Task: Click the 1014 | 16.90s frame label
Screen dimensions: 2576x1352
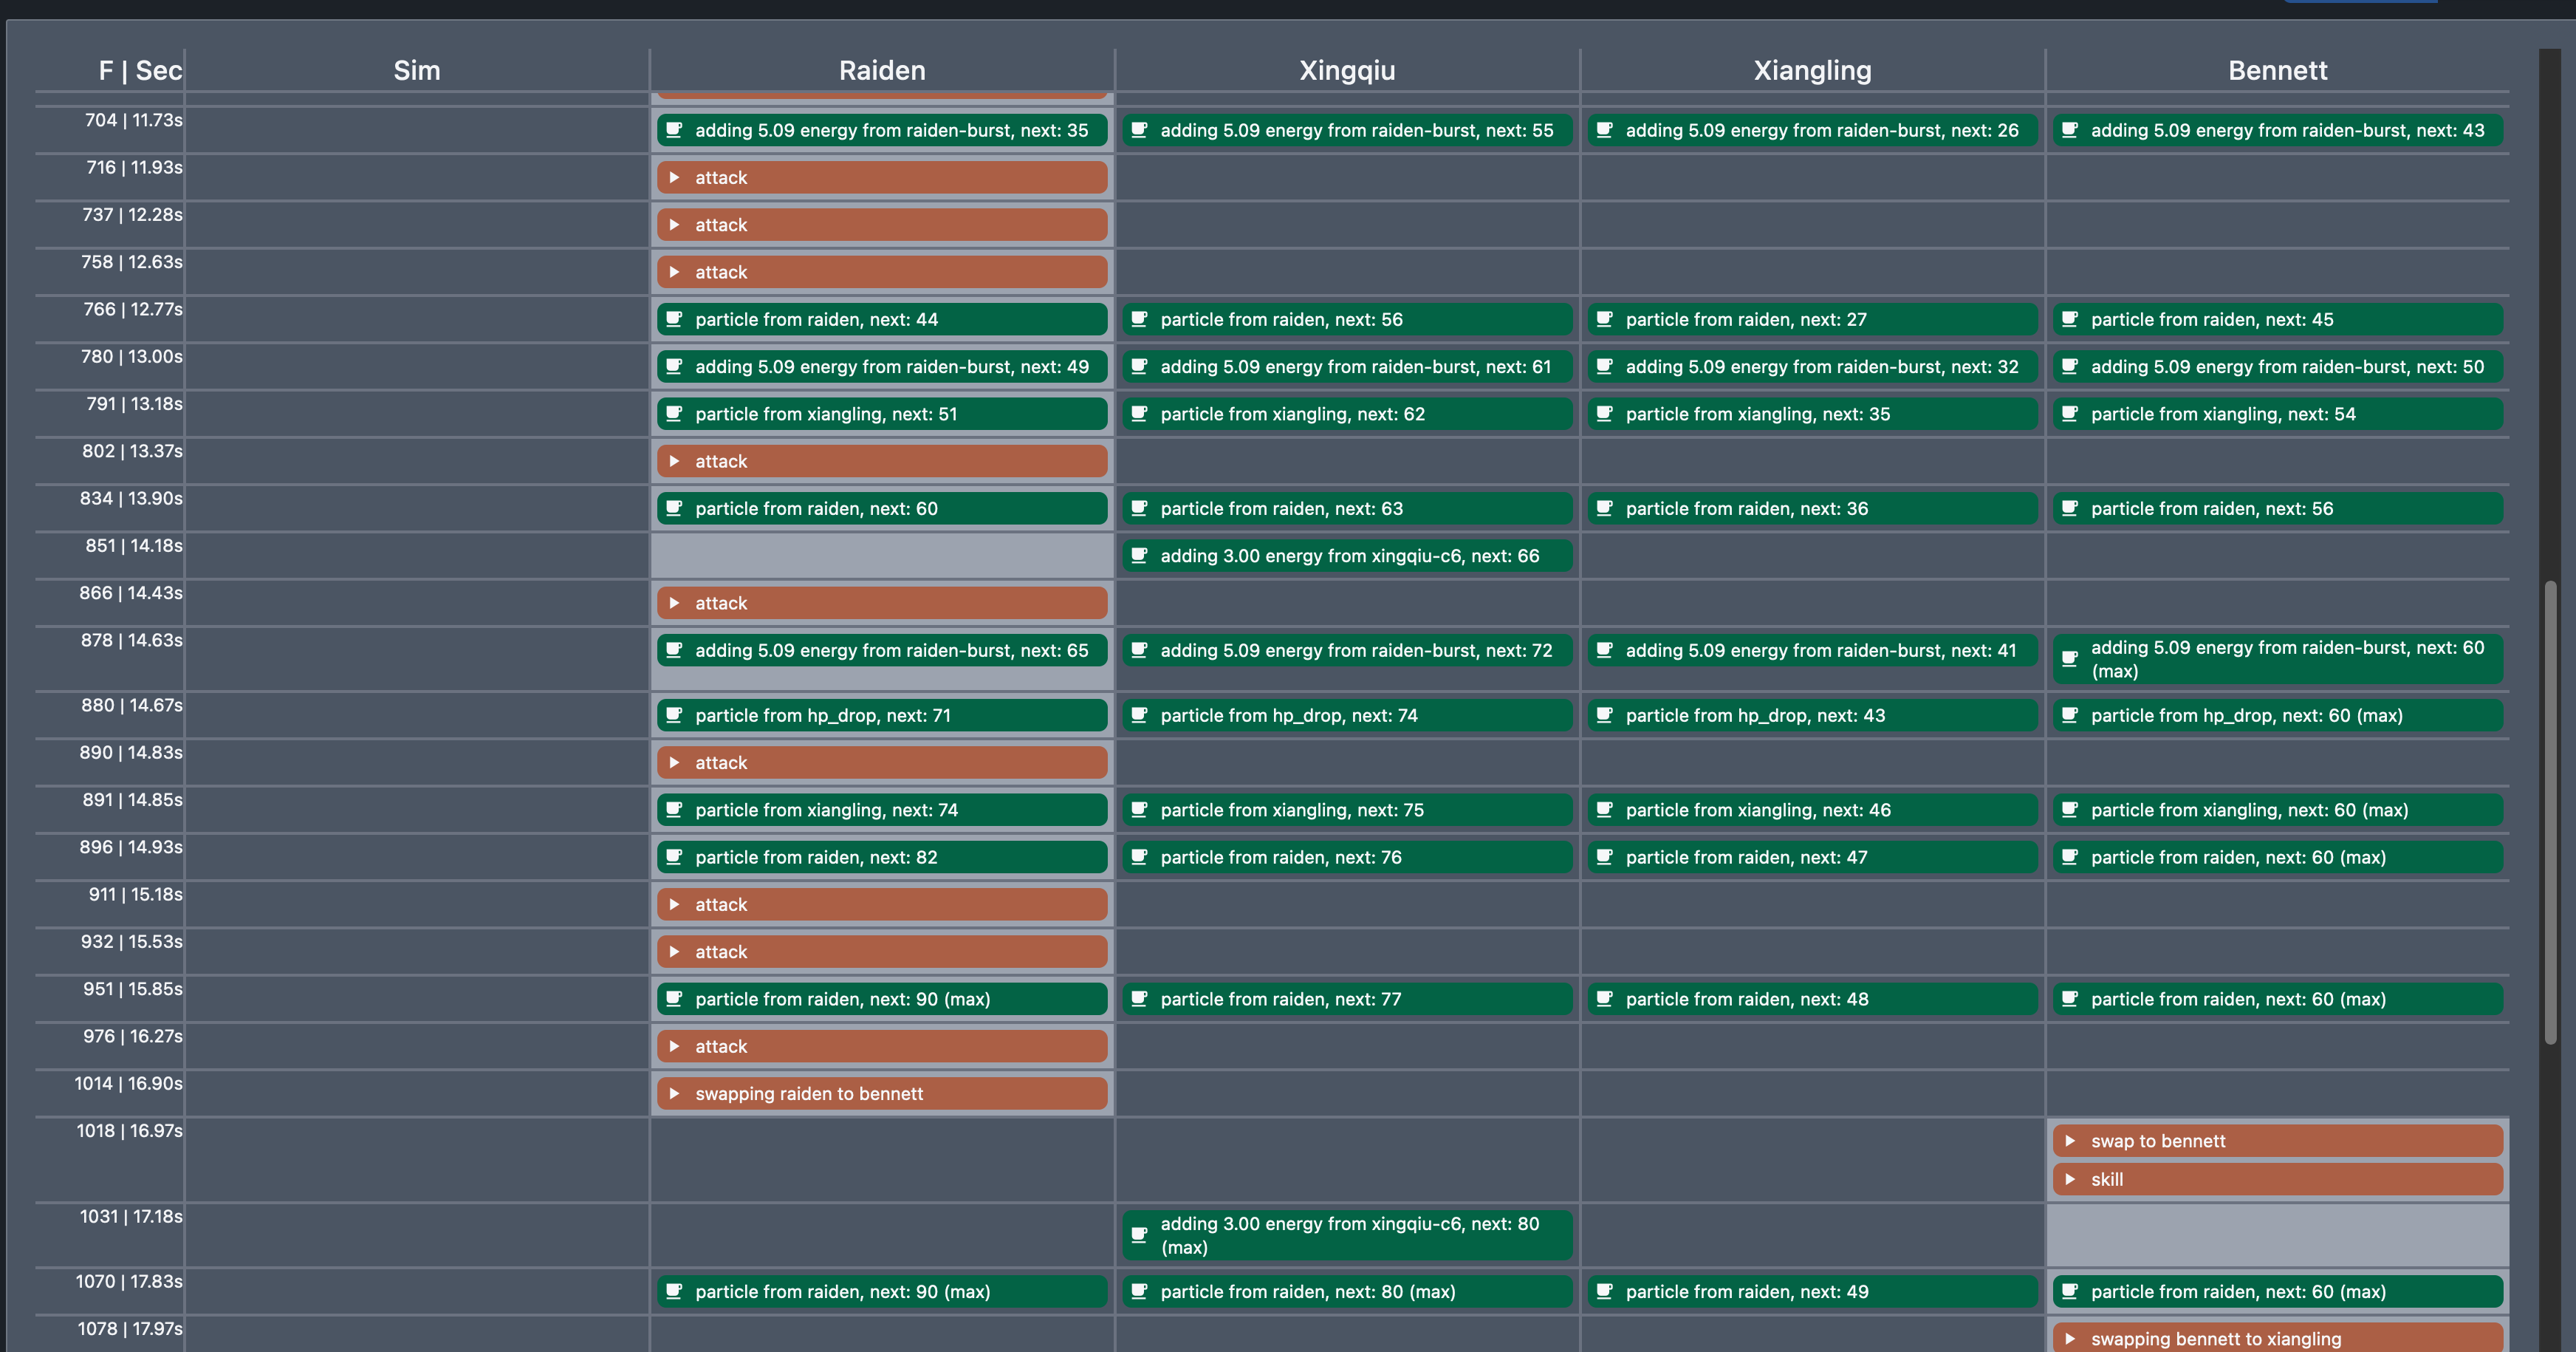Action: click(x=128, y=1084)
